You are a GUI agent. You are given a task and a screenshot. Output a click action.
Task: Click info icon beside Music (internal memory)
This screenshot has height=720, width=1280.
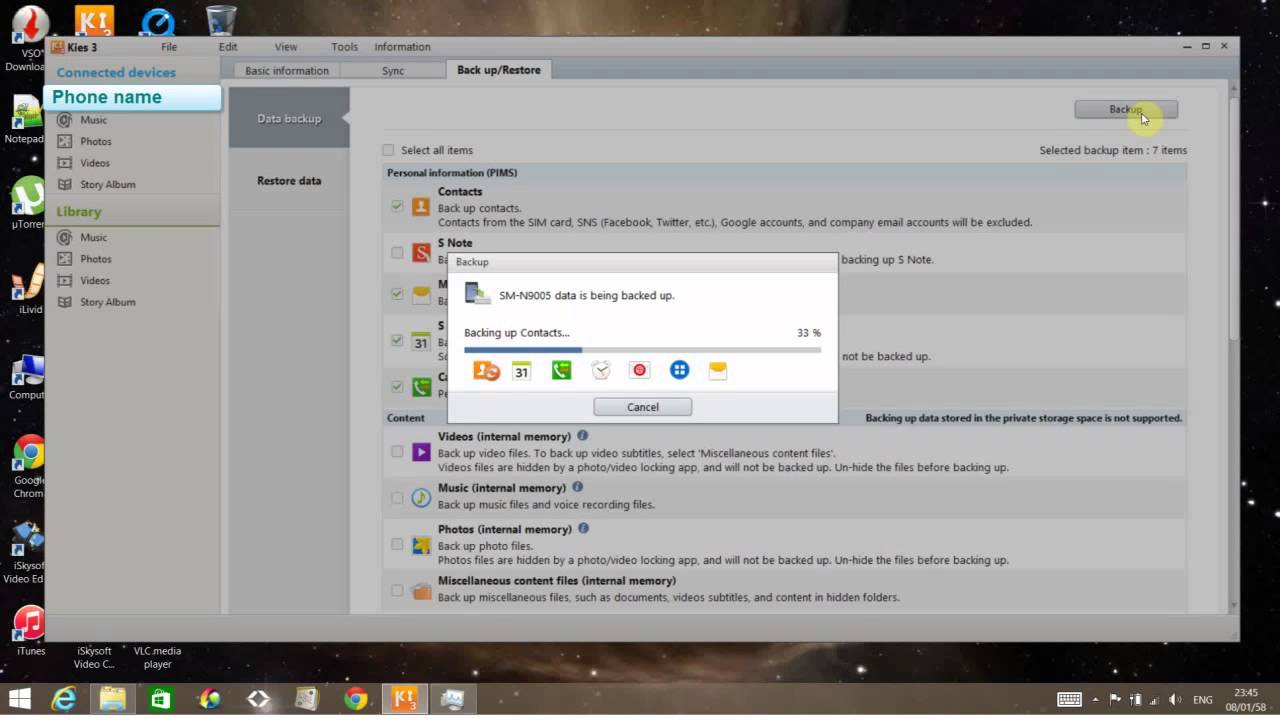[x=577, y=487]
